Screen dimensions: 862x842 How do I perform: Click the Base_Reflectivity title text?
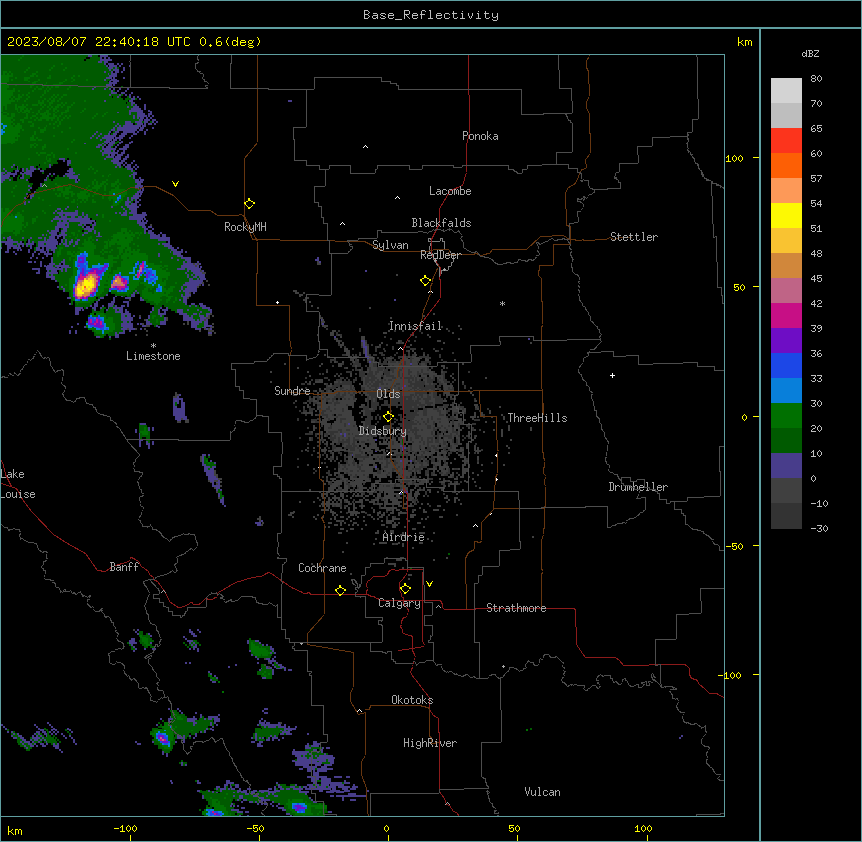431,15
